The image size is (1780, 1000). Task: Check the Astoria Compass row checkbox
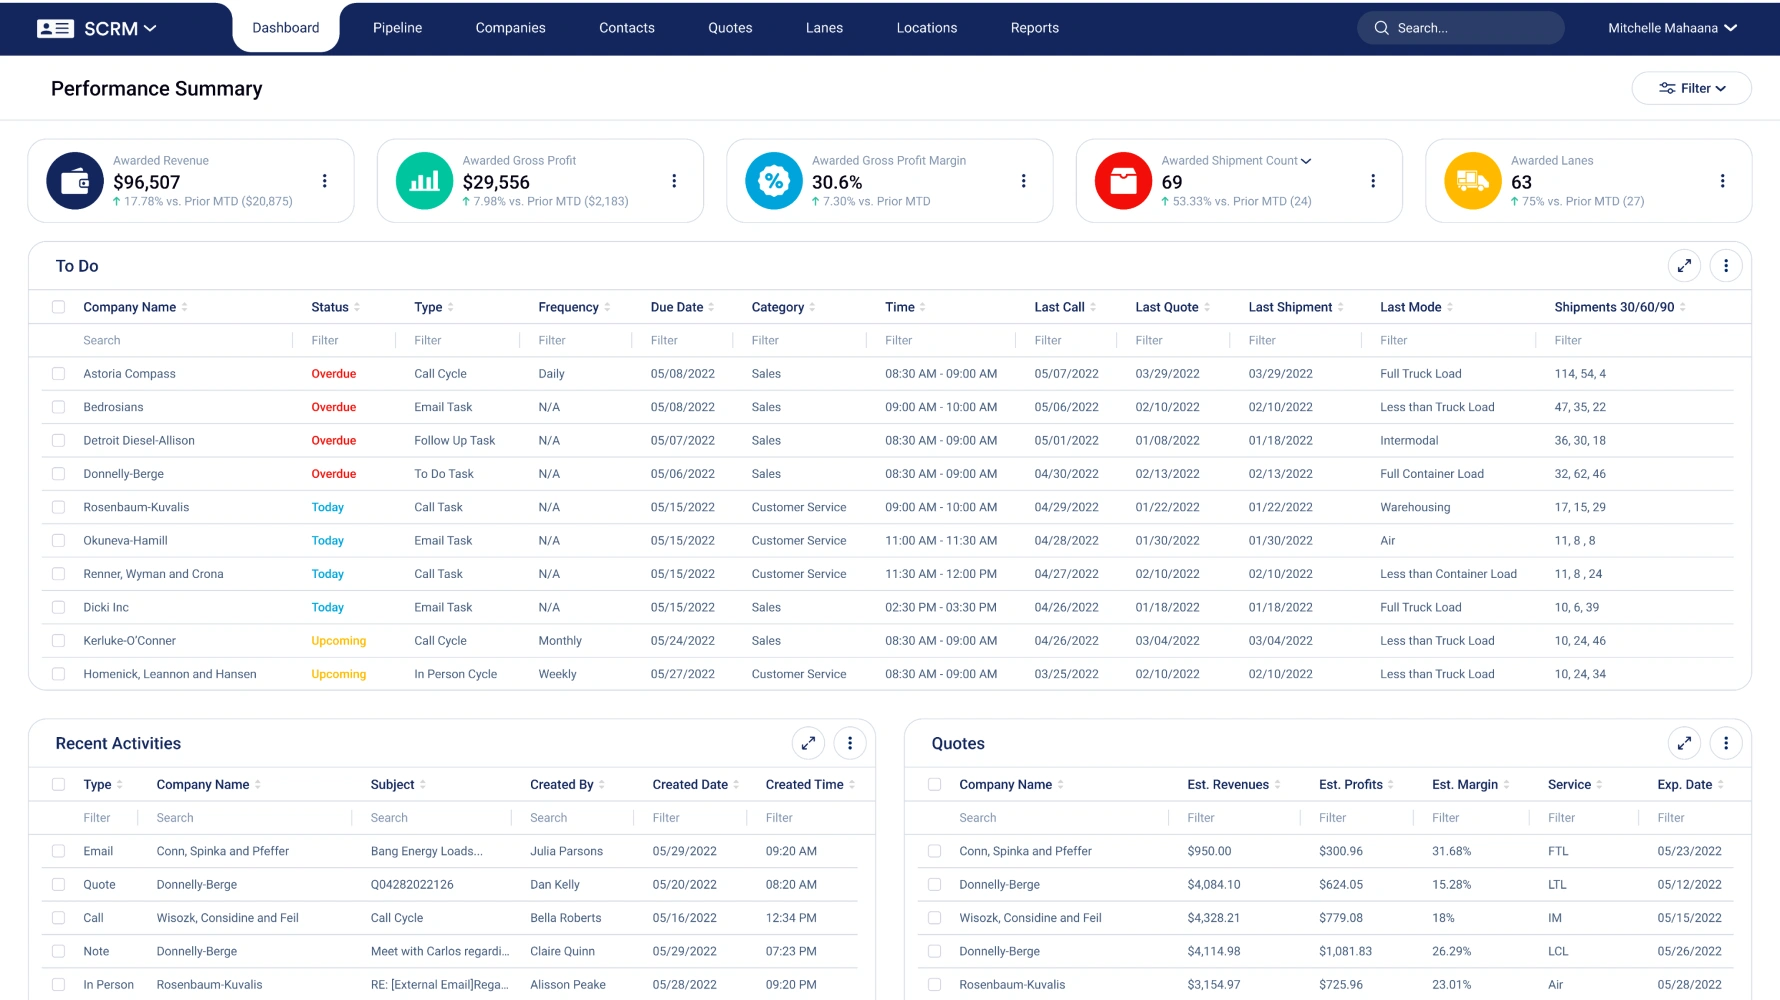pos(59,374)
